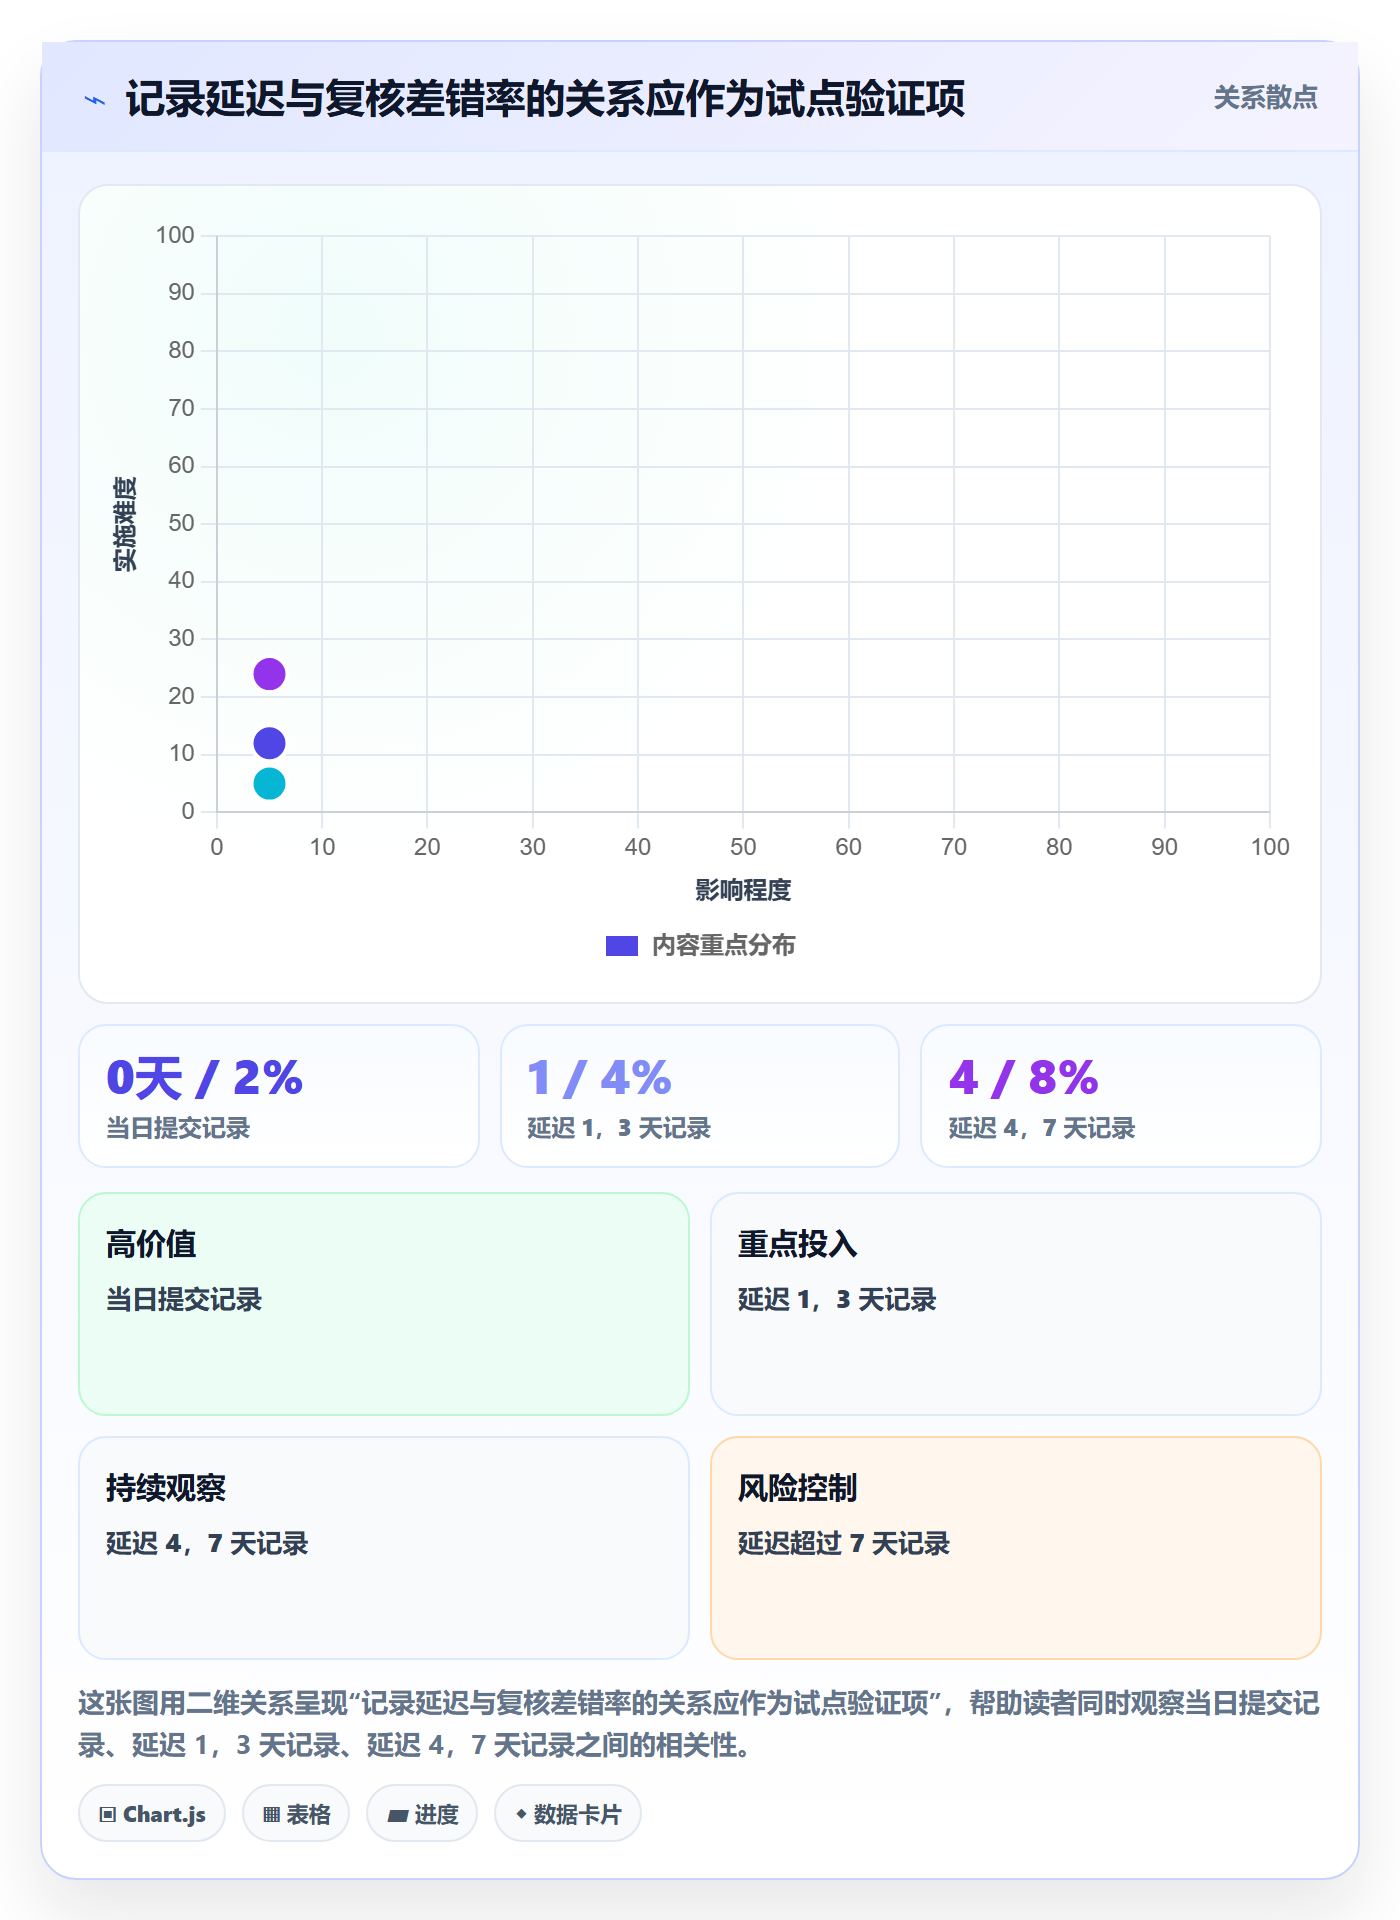
Task: Click the main title 记录延迟与复核差错率
Action: [x=545, y=100]
